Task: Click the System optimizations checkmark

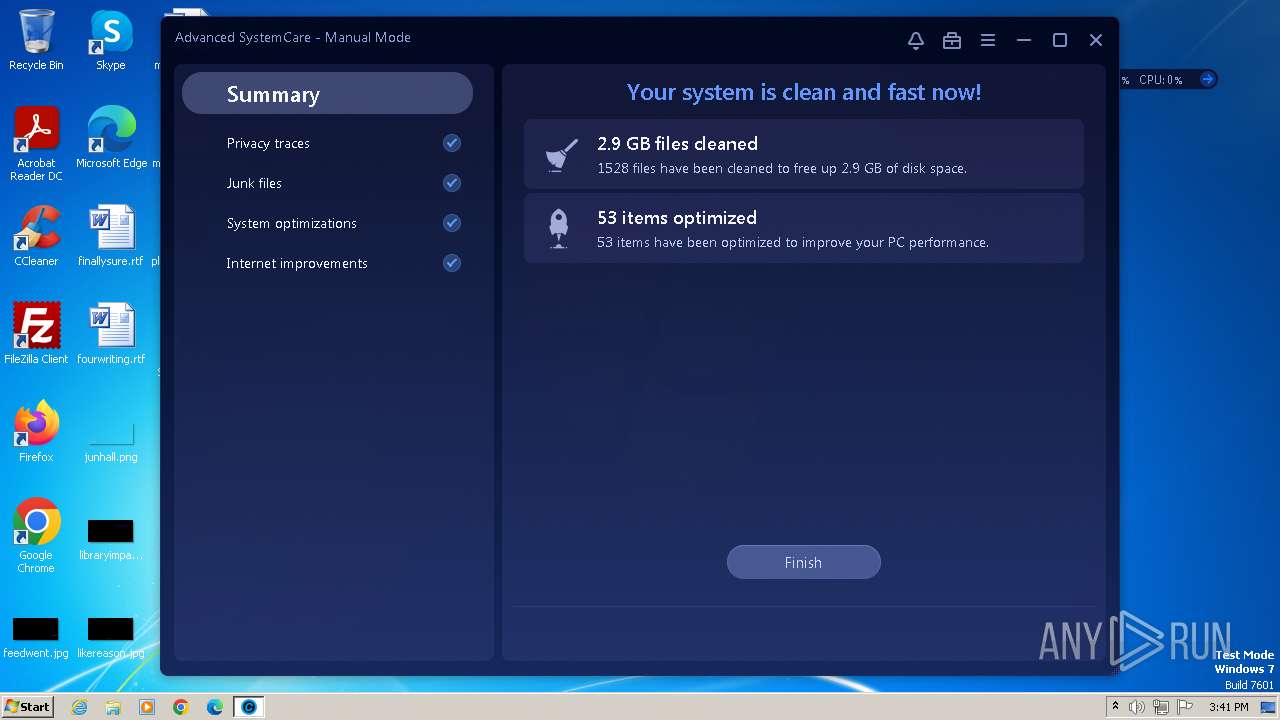Action: (452, 223)
